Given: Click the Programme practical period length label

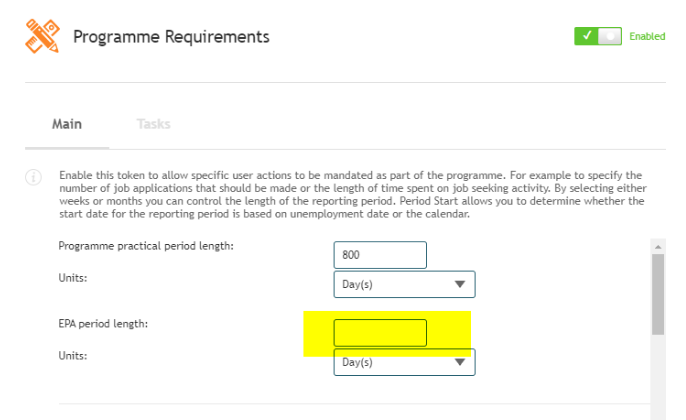Looking at the screenshot, I should point(146,246).
